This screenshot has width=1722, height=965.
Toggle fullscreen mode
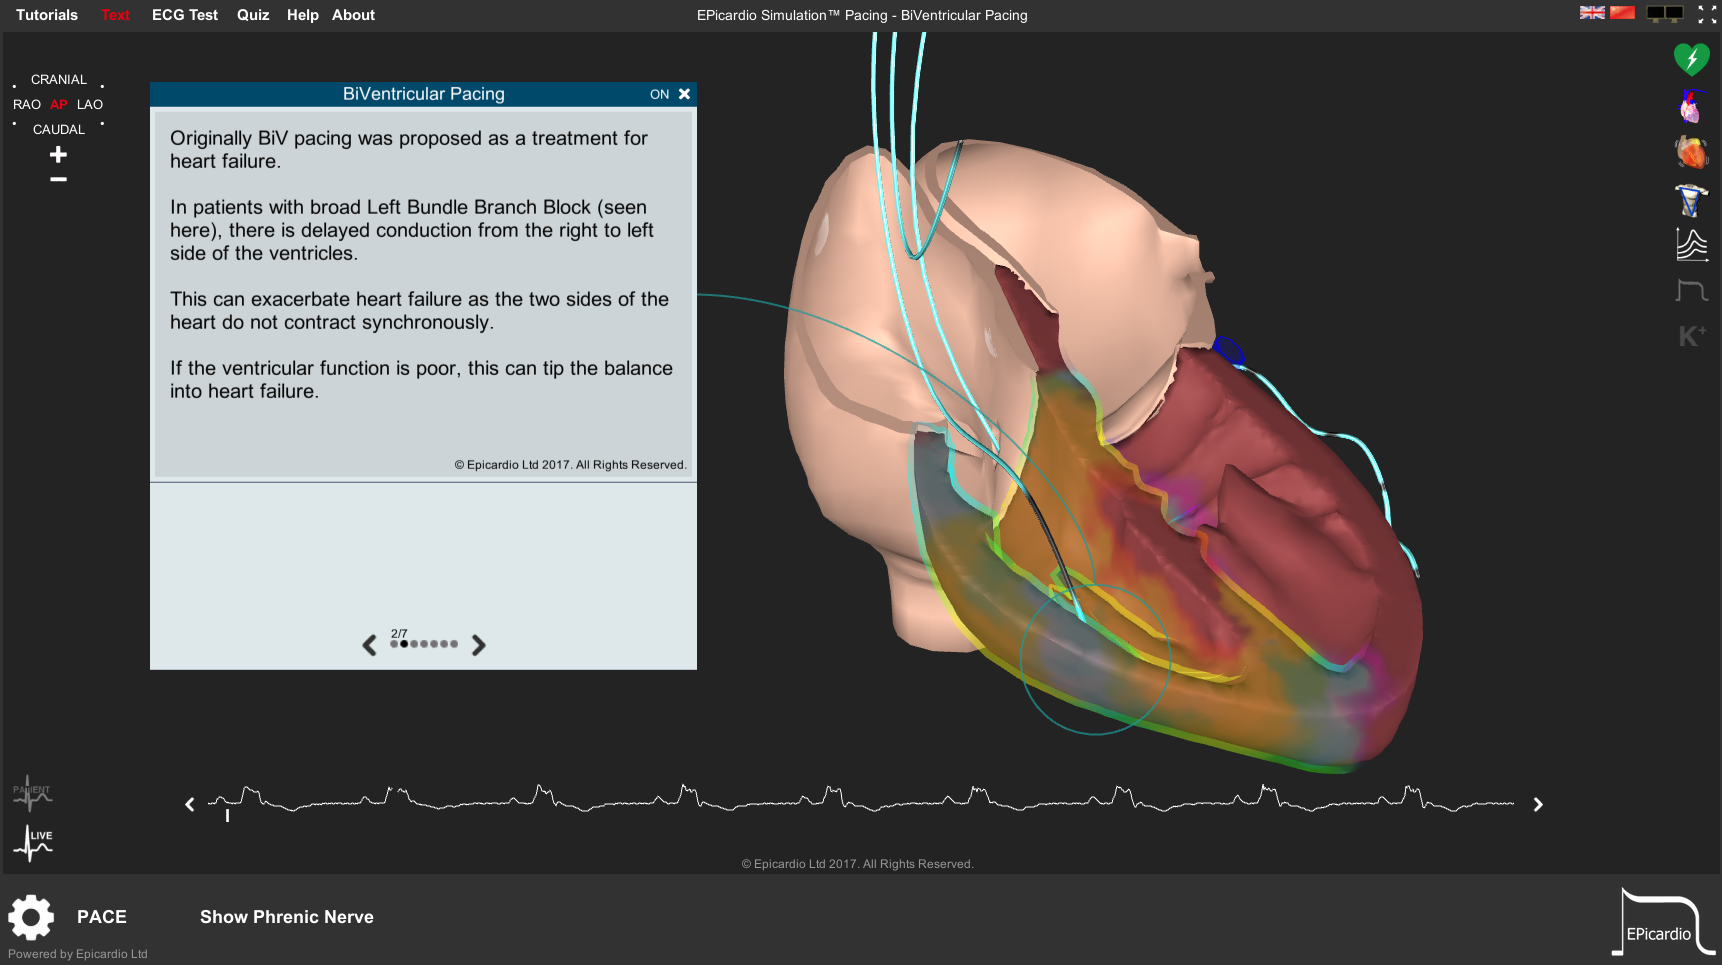pos(1707,14)
